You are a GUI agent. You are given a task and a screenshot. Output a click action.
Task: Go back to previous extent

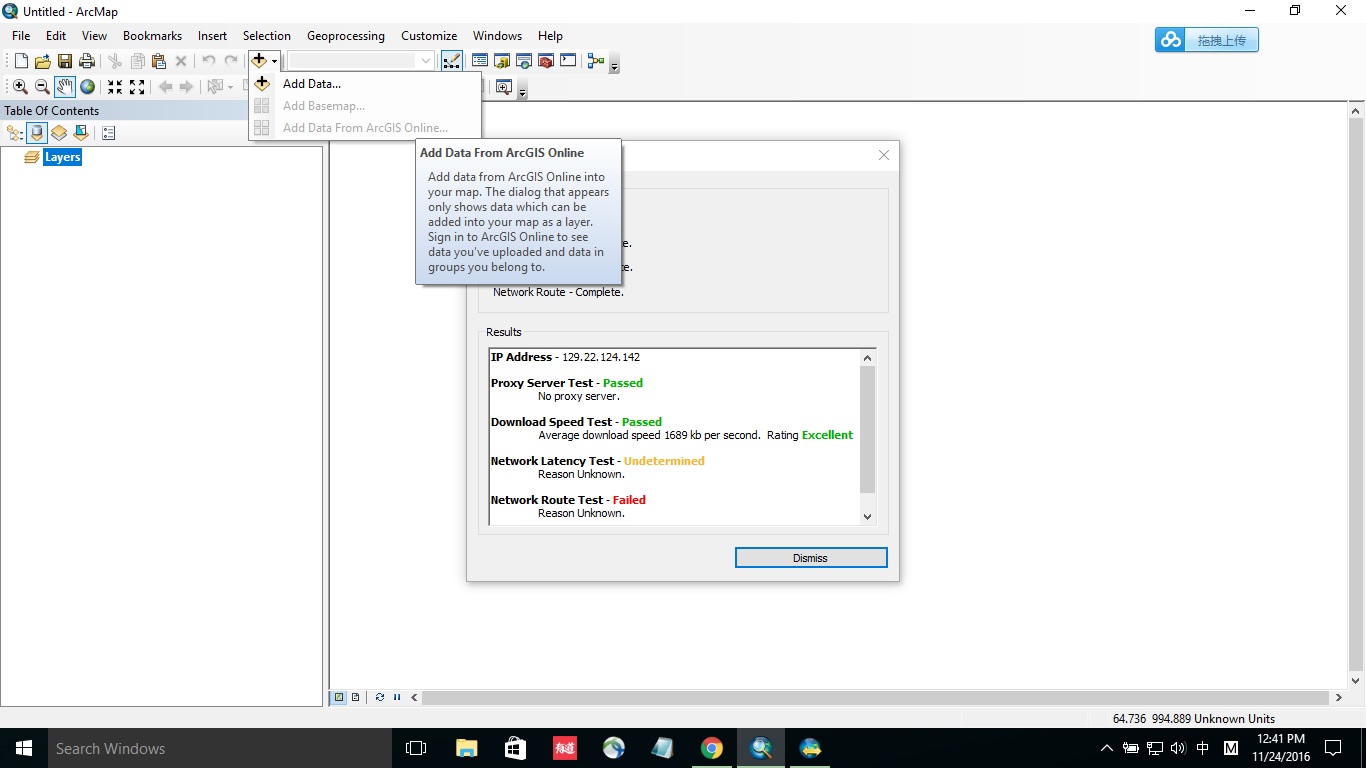(x=165, y=87)
